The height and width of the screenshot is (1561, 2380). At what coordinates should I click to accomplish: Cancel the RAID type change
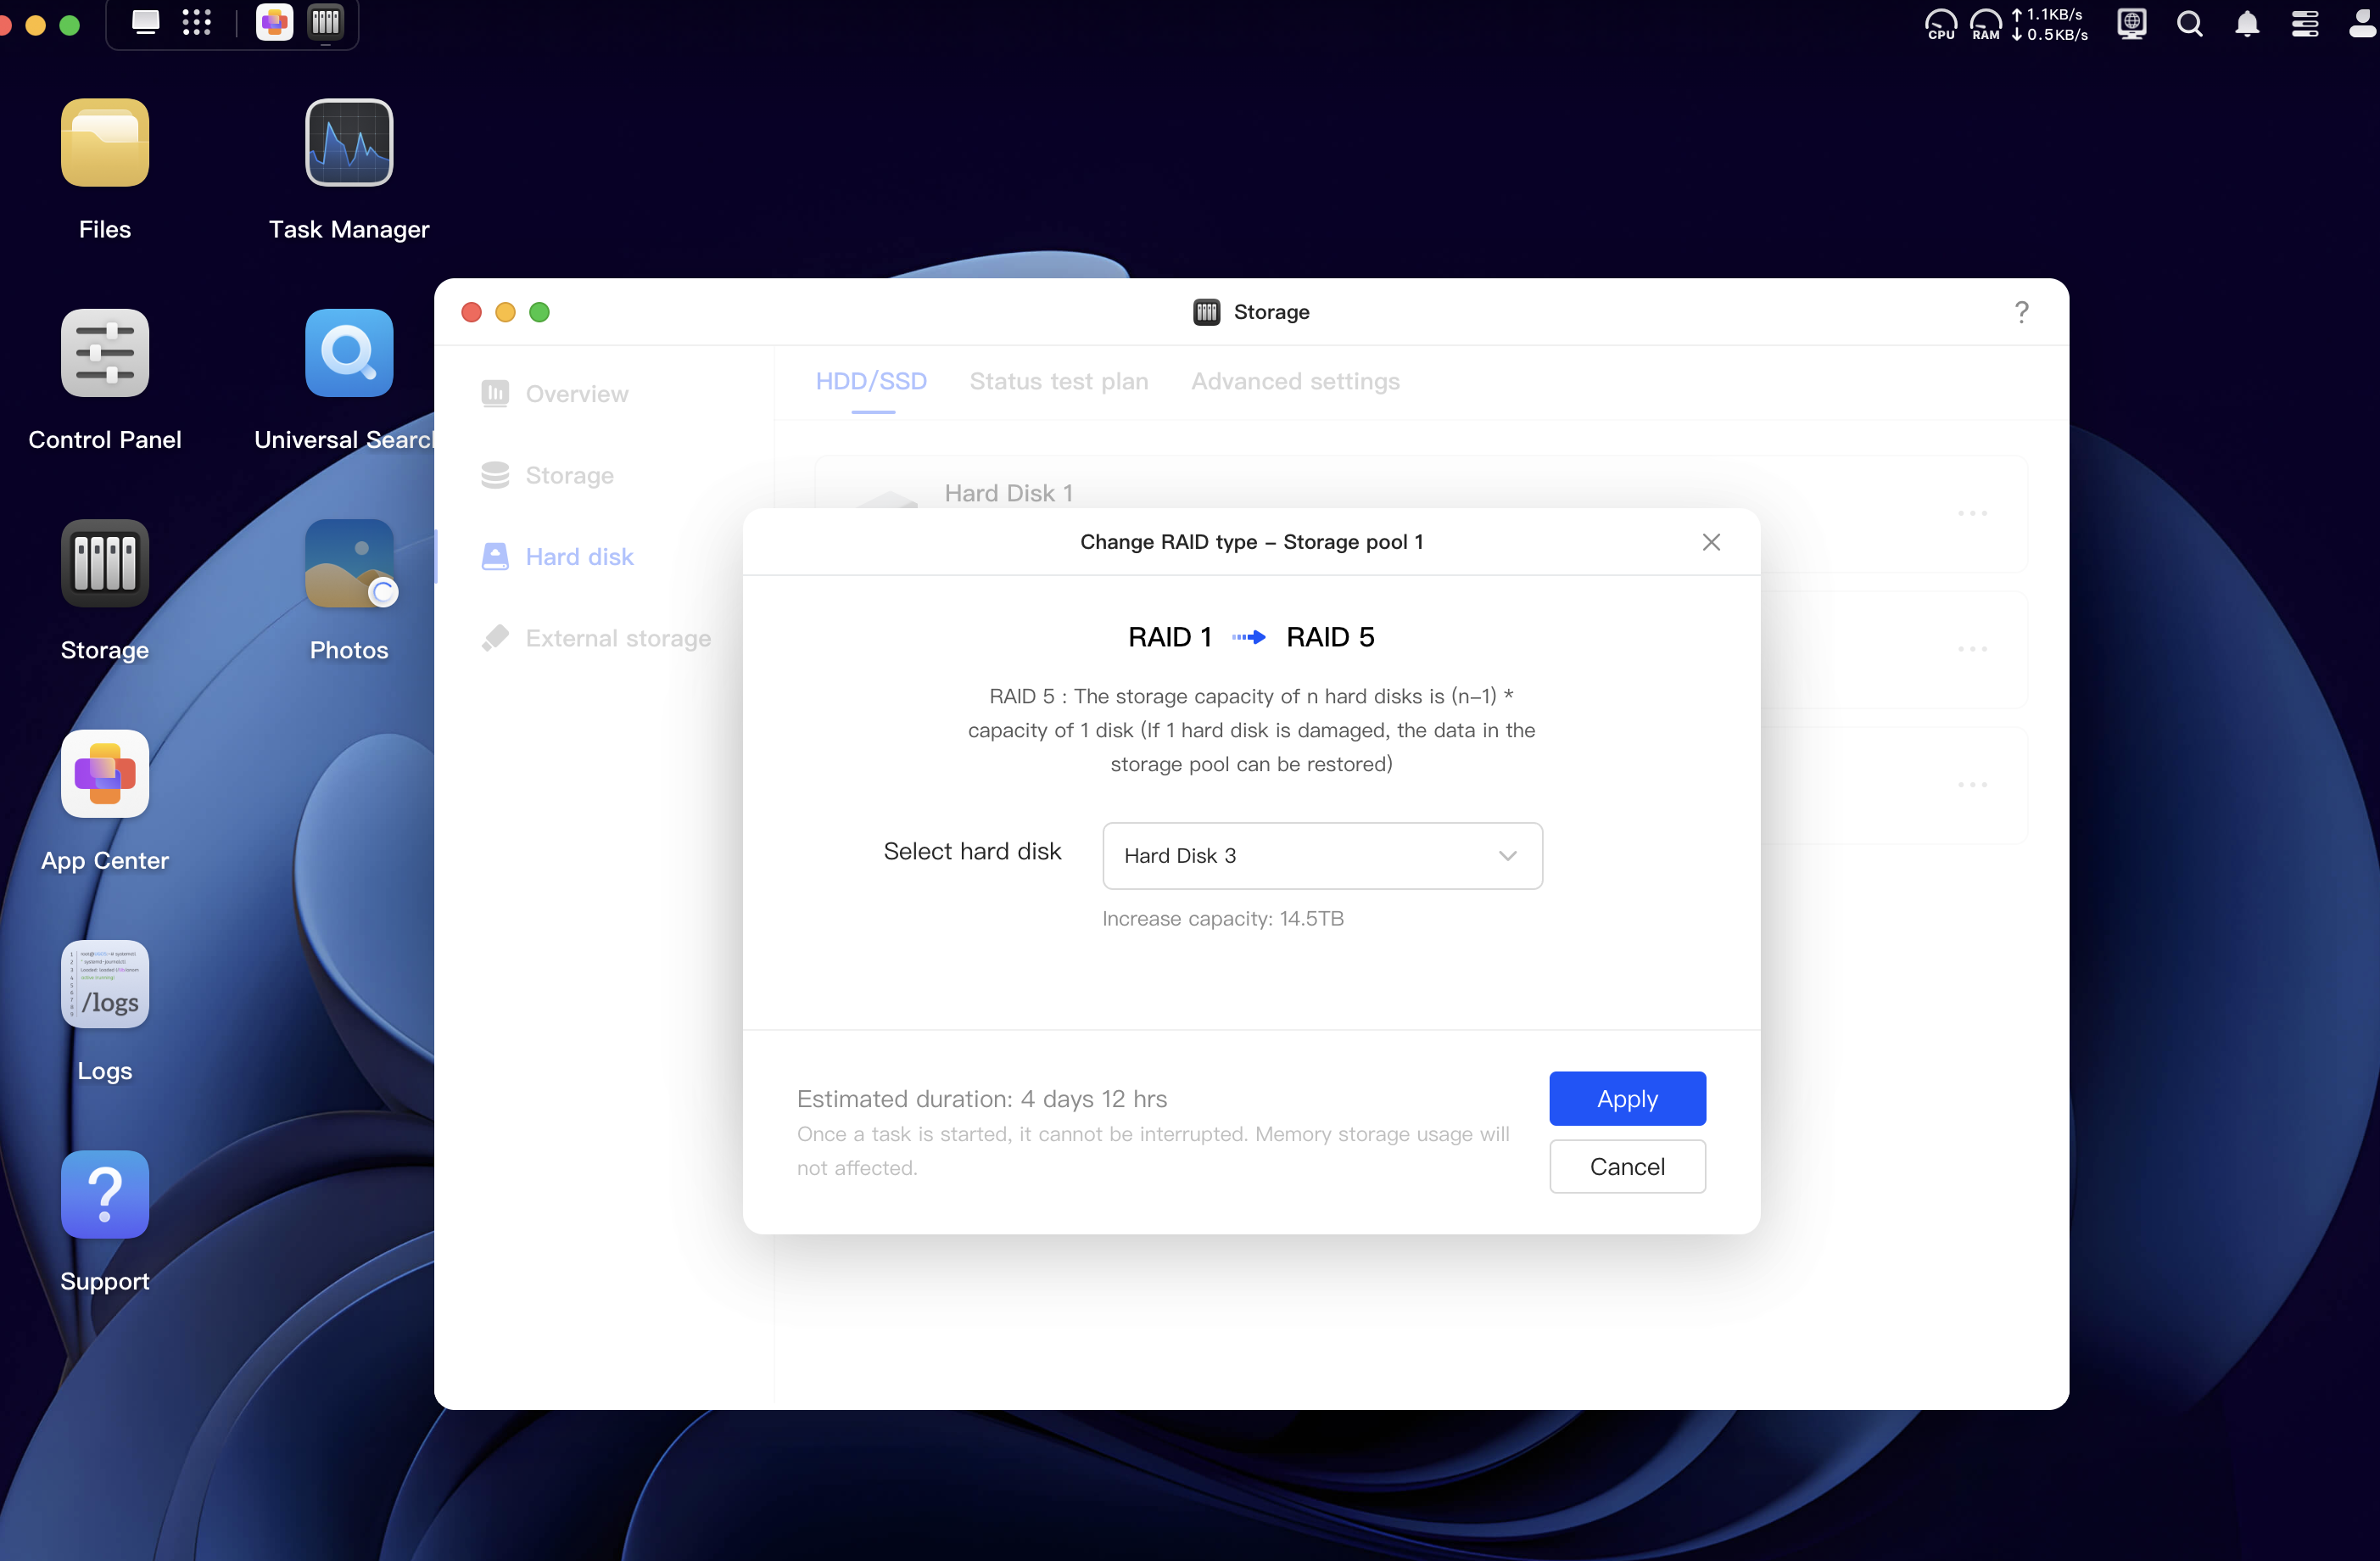click(1627, 1167)
